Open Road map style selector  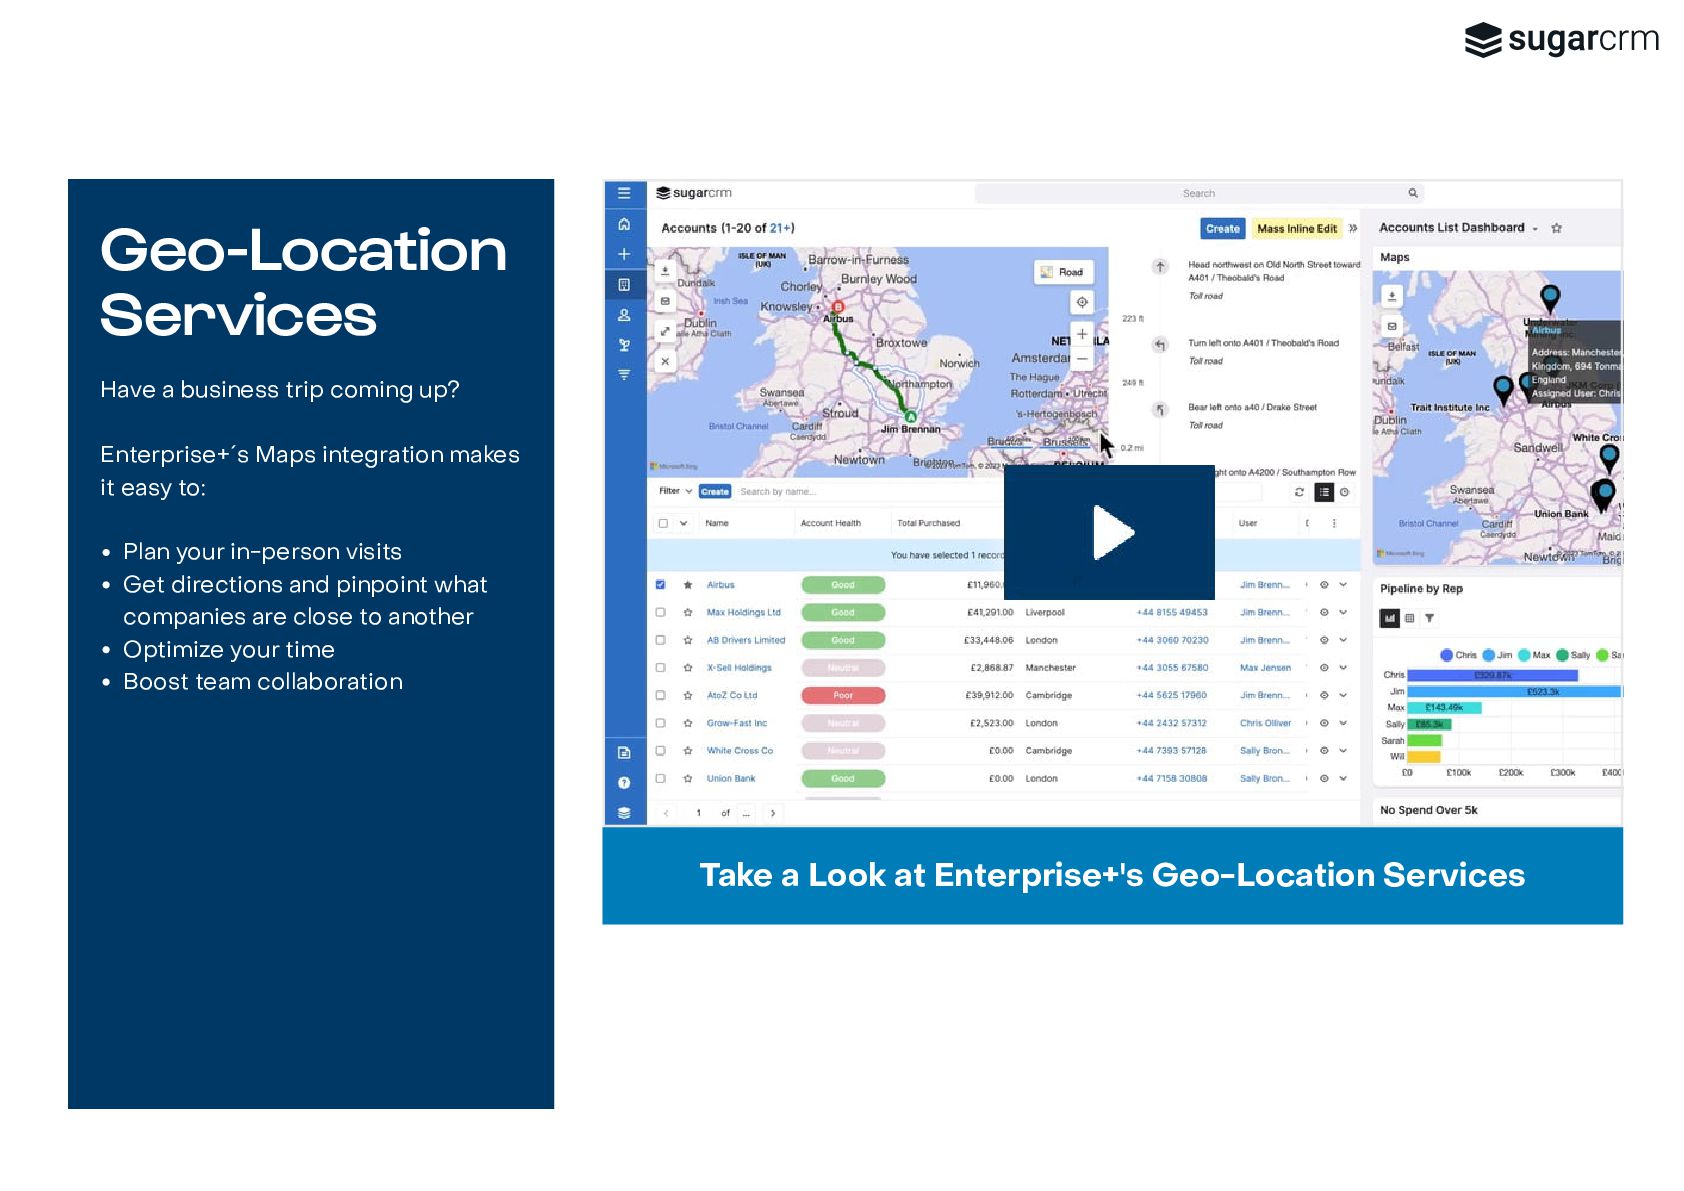(1063, 272)
